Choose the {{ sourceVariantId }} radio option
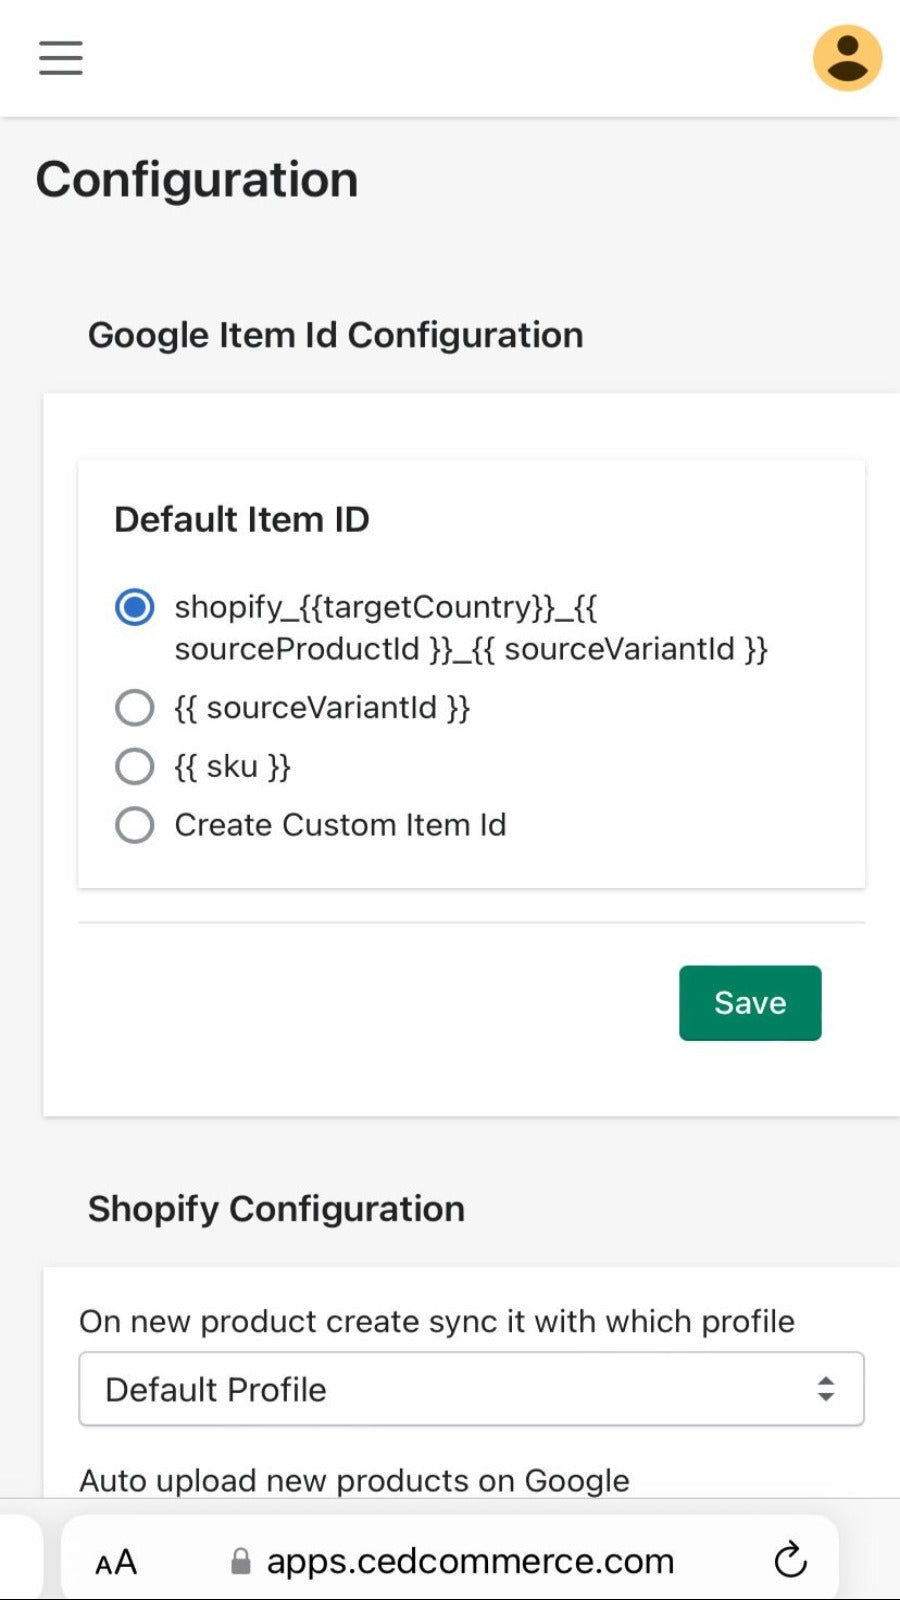 (x=135, y=708)
